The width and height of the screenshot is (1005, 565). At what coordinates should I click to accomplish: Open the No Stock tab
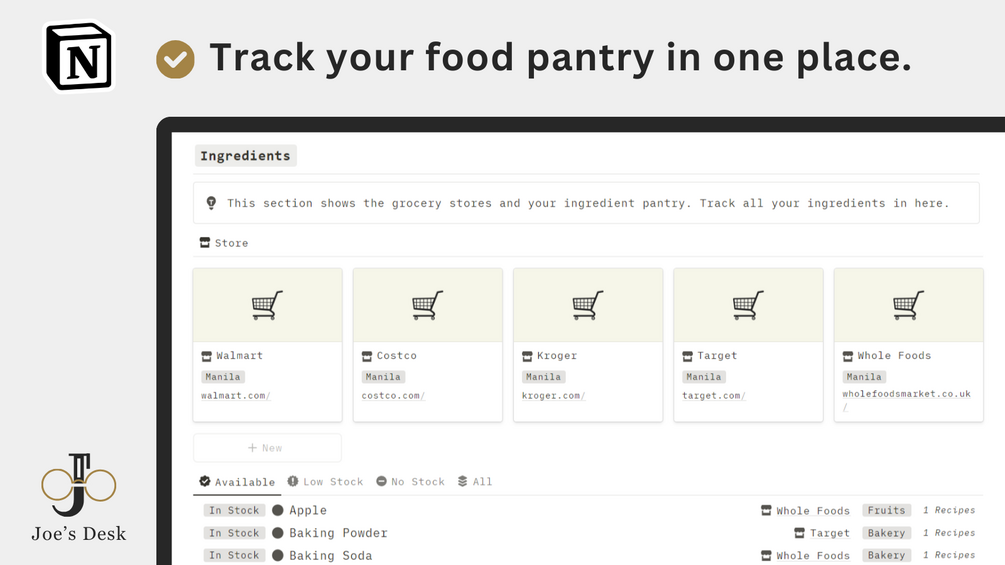(x=410, y=482)
